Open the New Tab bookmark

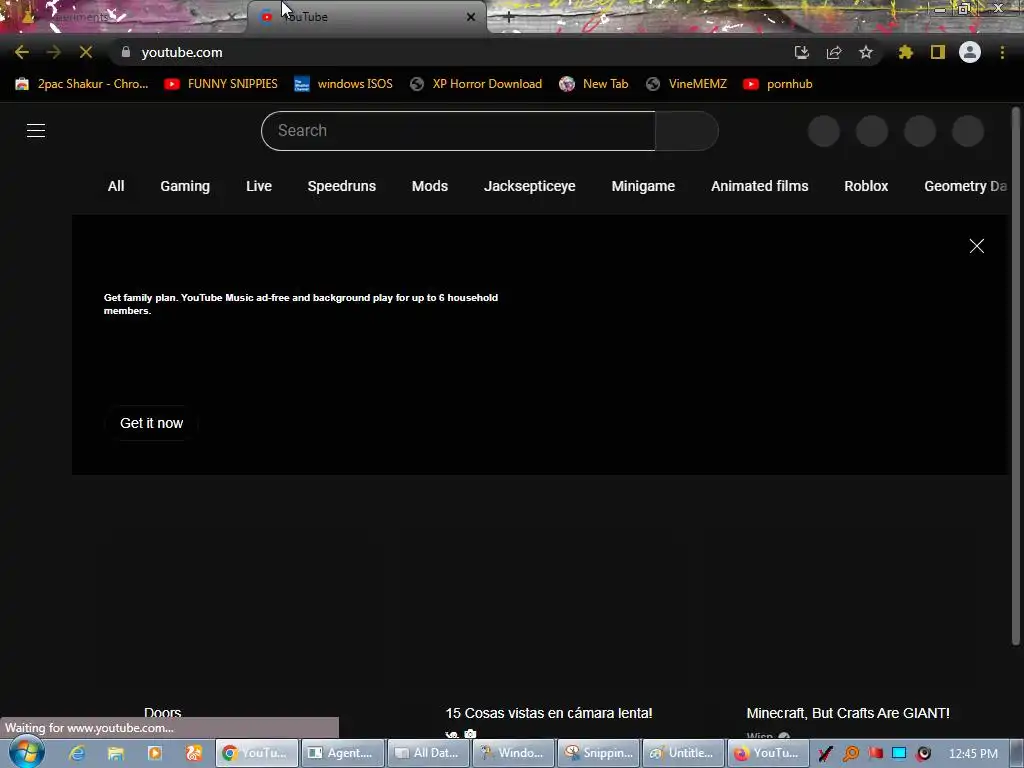click(594, 84)
